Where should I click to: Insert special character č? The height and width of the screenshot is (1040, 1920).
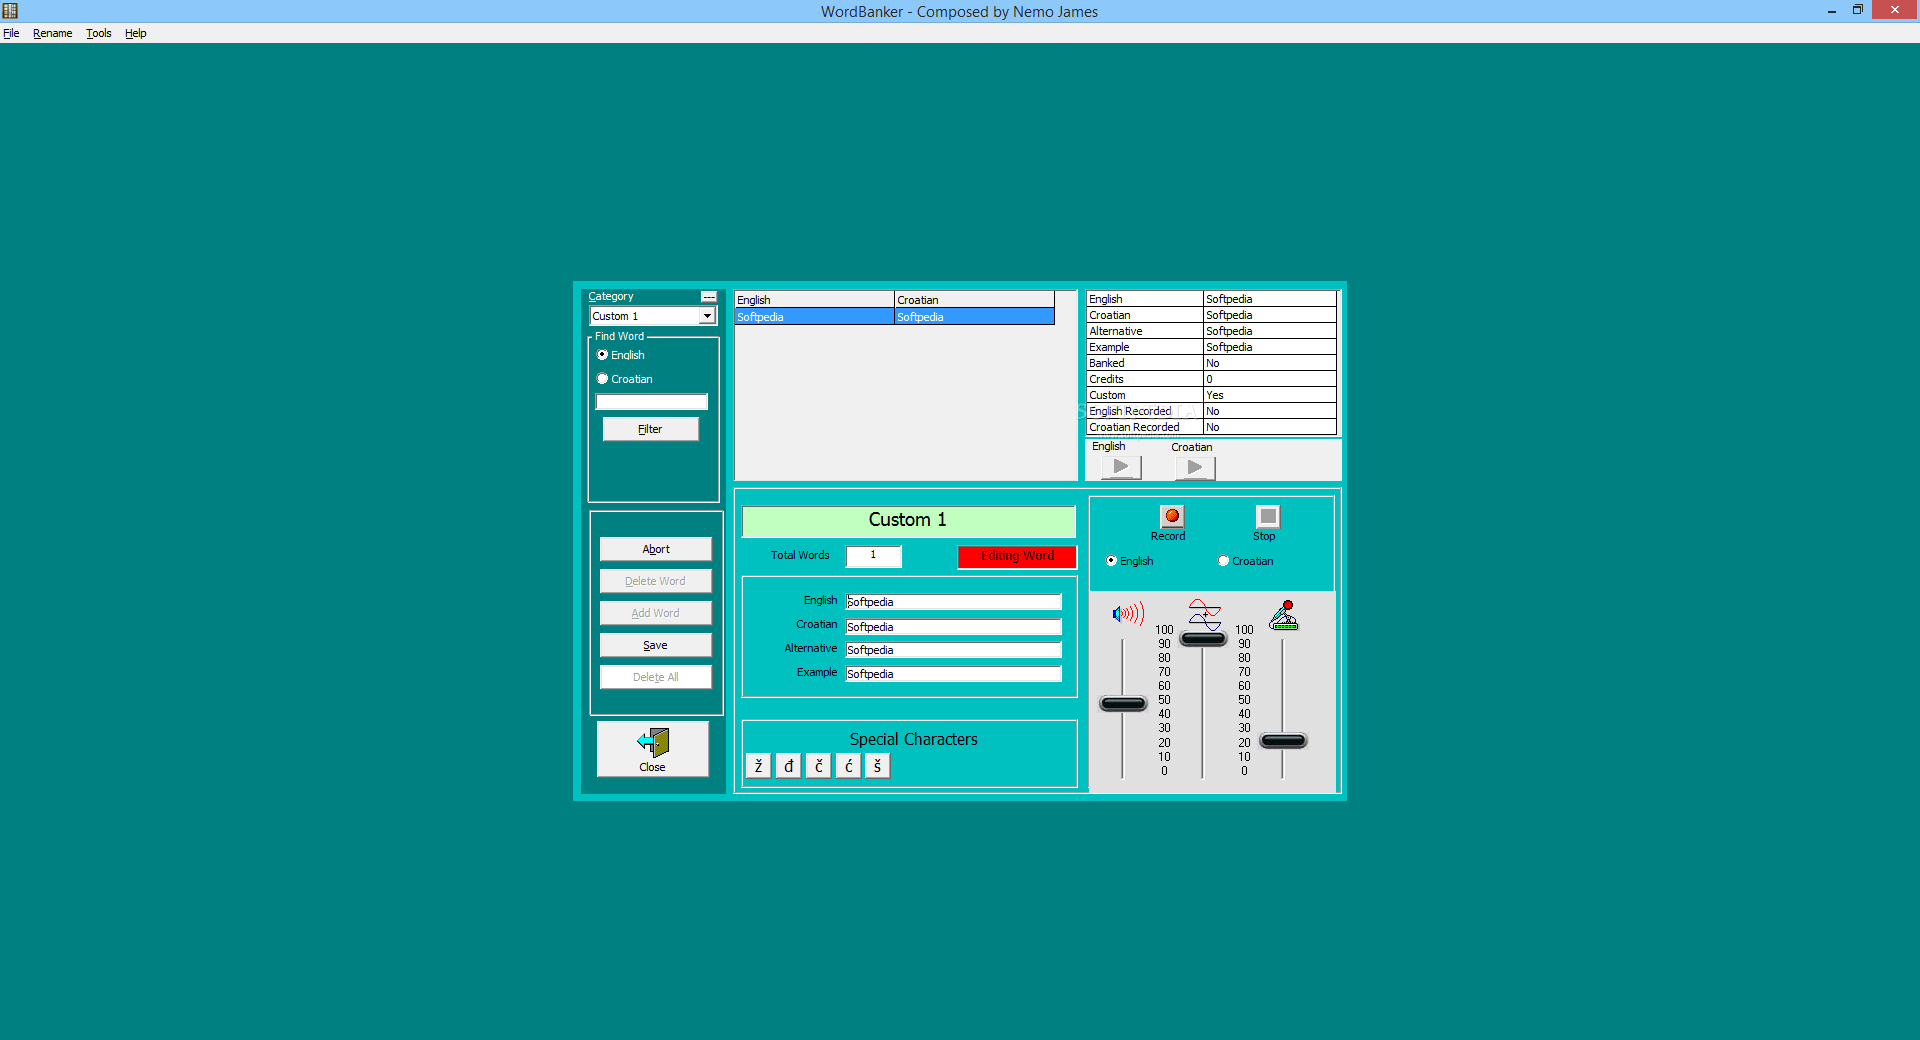(818, 766)
